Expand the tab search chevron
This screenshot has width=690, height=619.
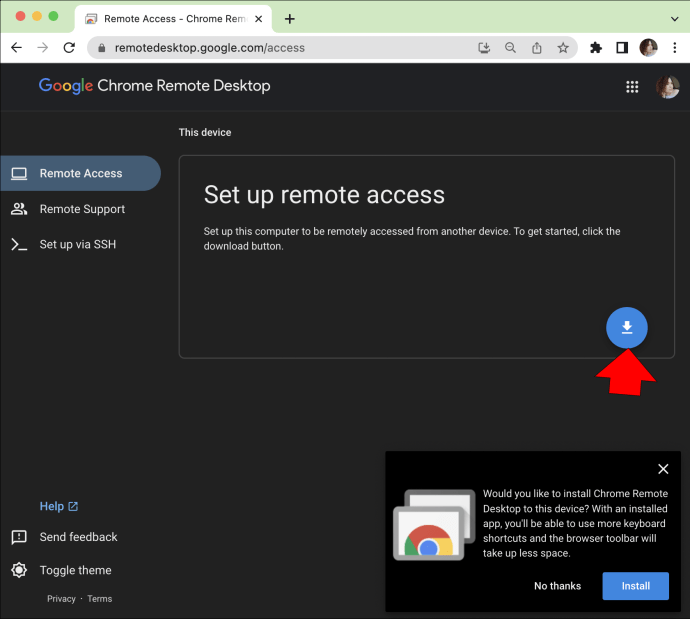click(x=674, y=19)
